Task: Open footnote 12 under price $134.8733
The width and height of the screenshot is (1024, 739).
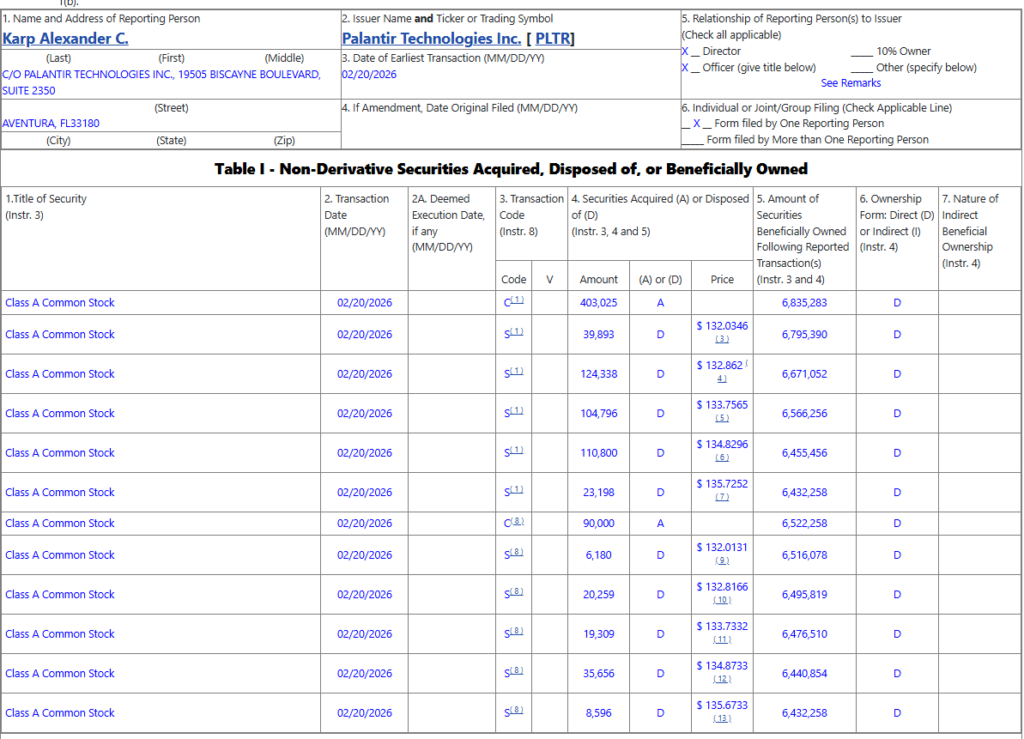Action: (x=722, y=679)
